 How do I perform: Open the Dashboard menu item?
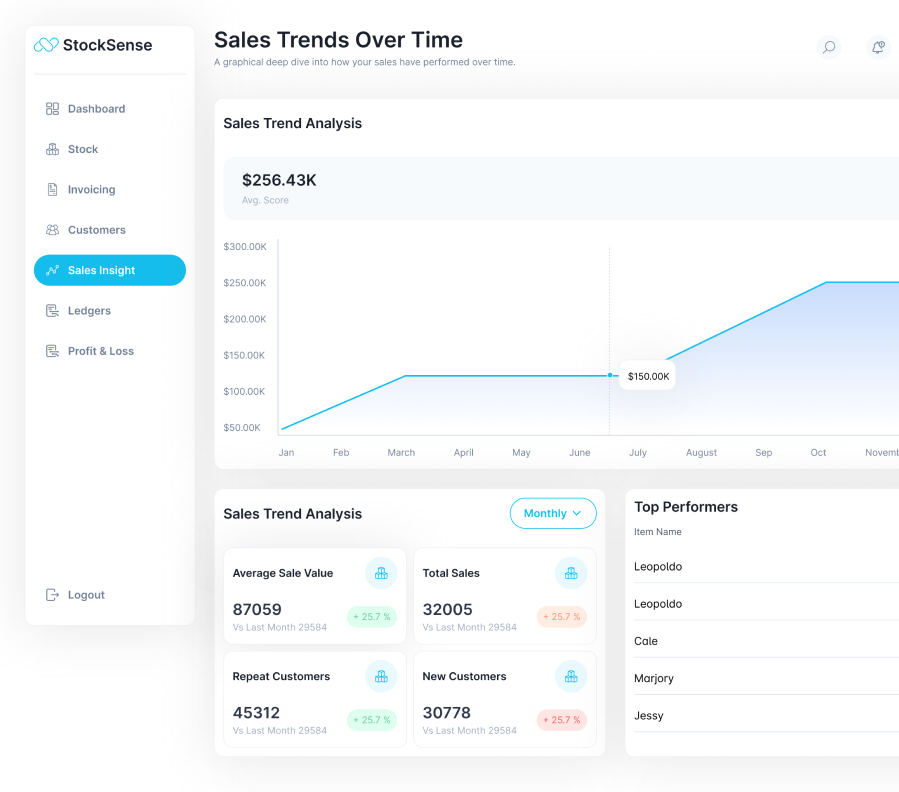pyautogui.click(x=110, y=109)
